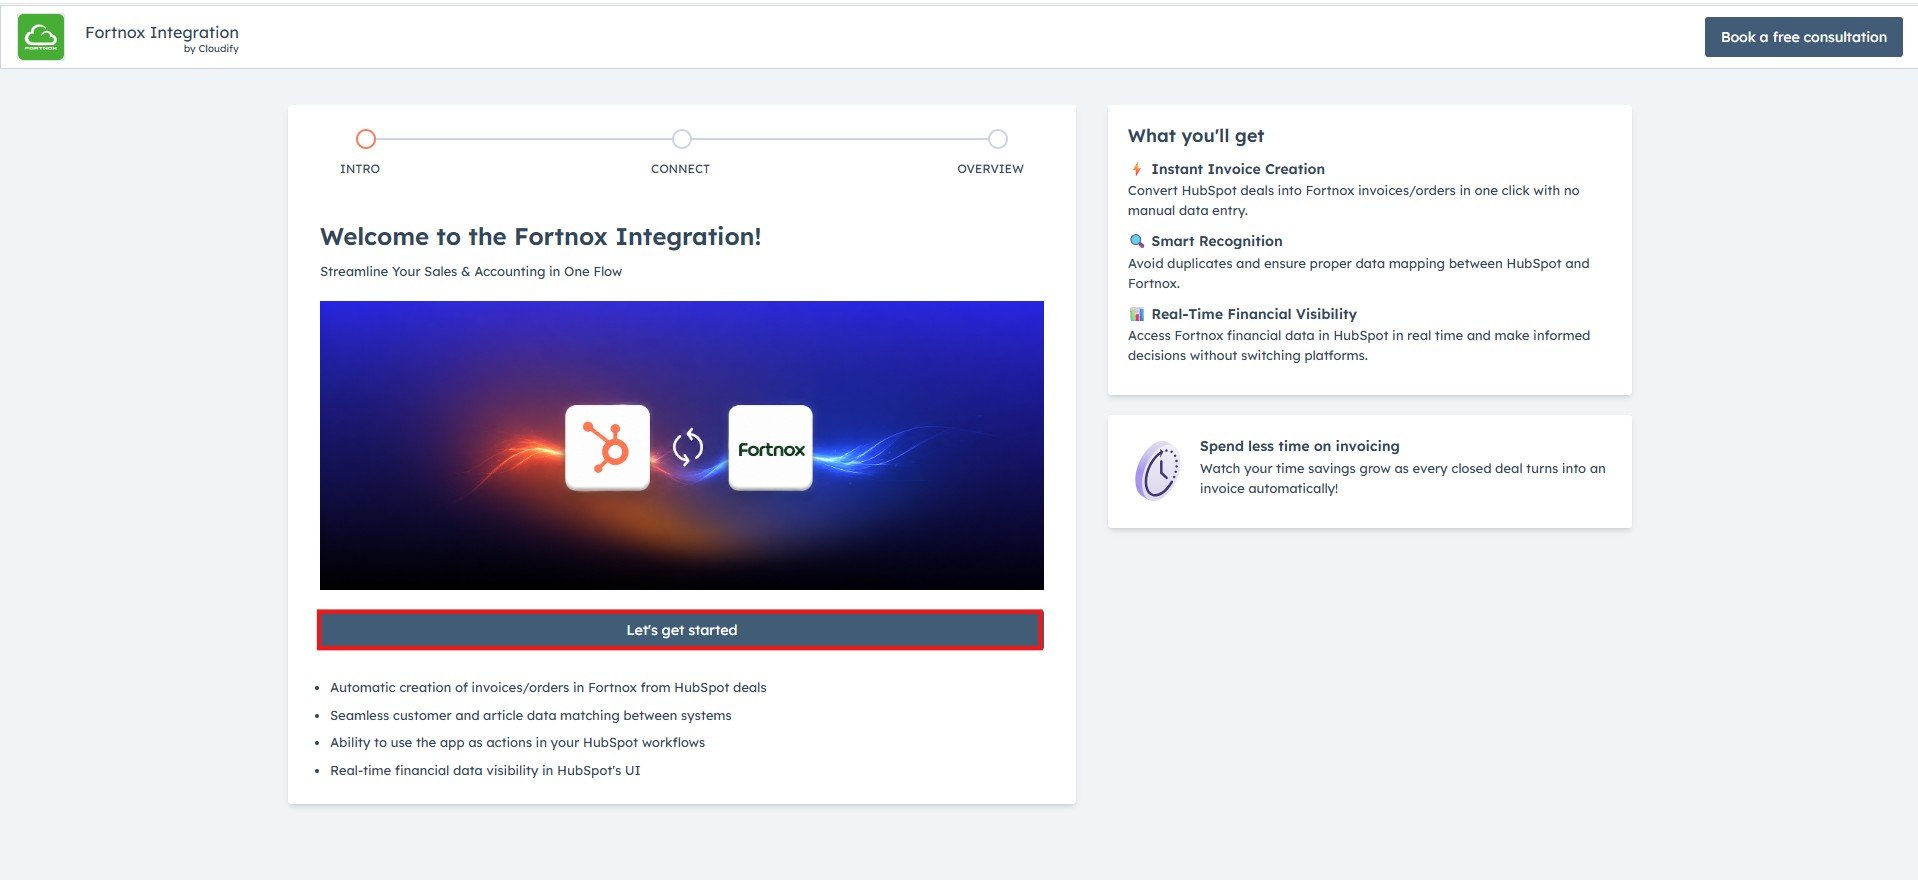
Task: Click the 'by Cloudify' text
Action: tap(211, 49)
